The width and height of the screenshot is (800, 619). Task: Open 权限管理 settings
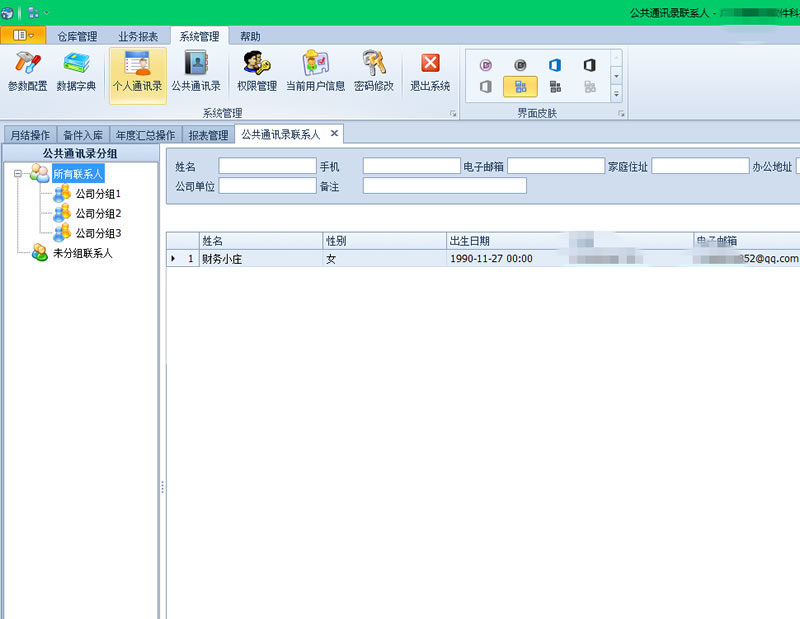pyautogui.click(x=257, y=72)
